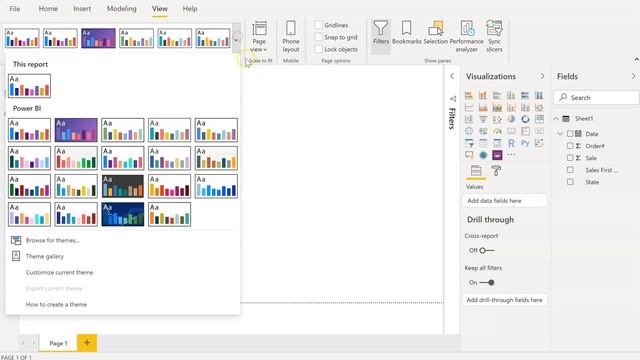
Task: Click Browse for themes option
Action: coord(52,240)
